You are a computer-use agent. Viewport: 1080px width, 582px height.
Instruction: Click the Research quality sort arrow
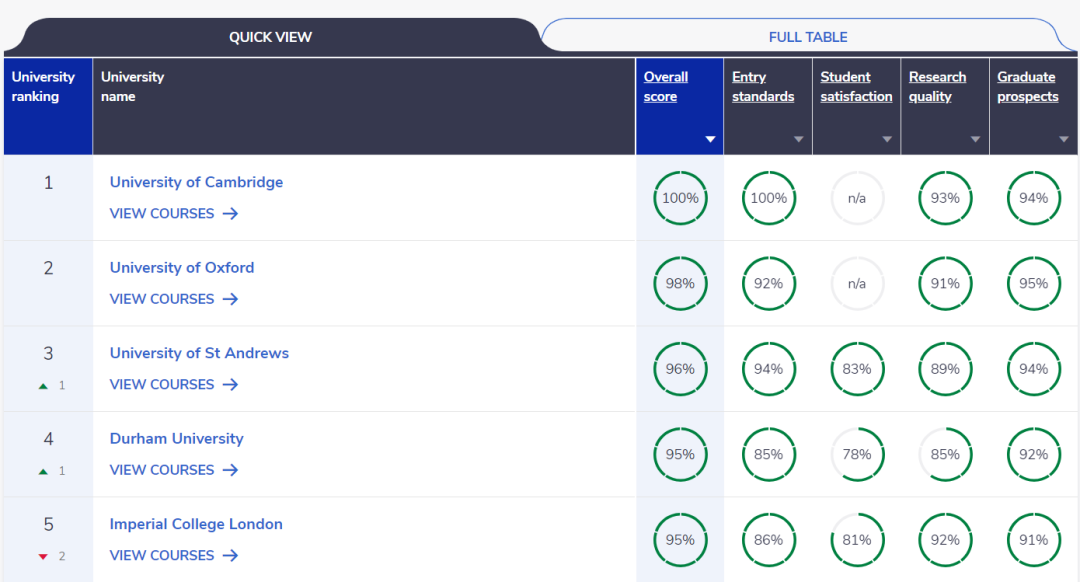click(975, 139)
